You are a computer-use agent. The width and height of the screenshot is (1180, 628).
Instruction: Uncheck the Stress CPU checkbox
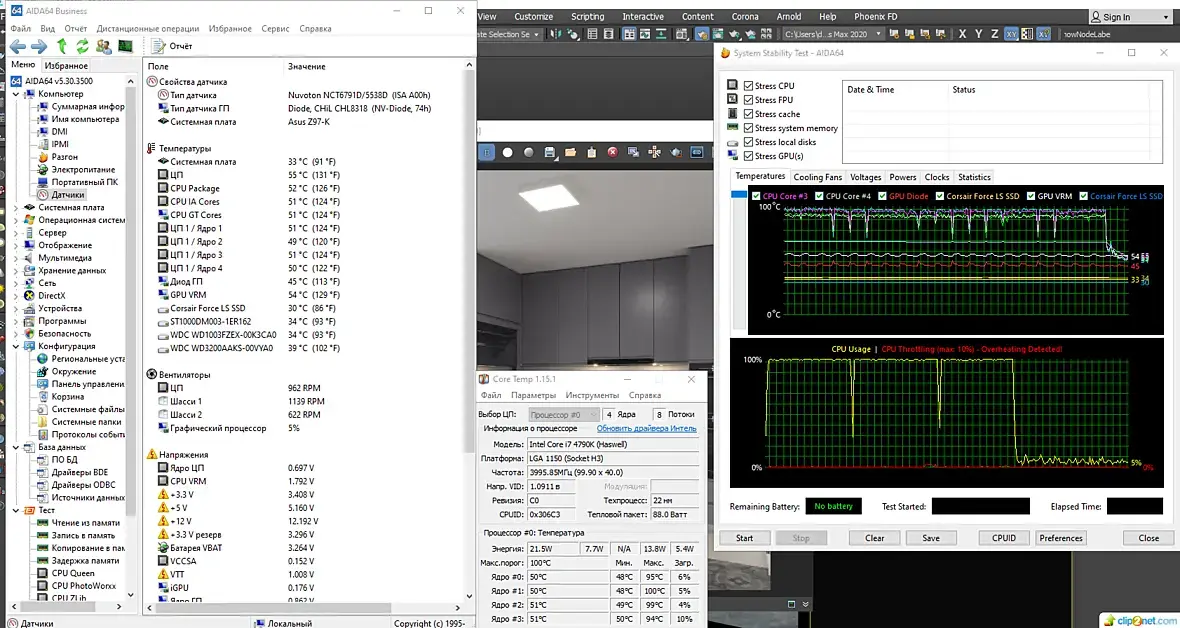tap(749, 86)
